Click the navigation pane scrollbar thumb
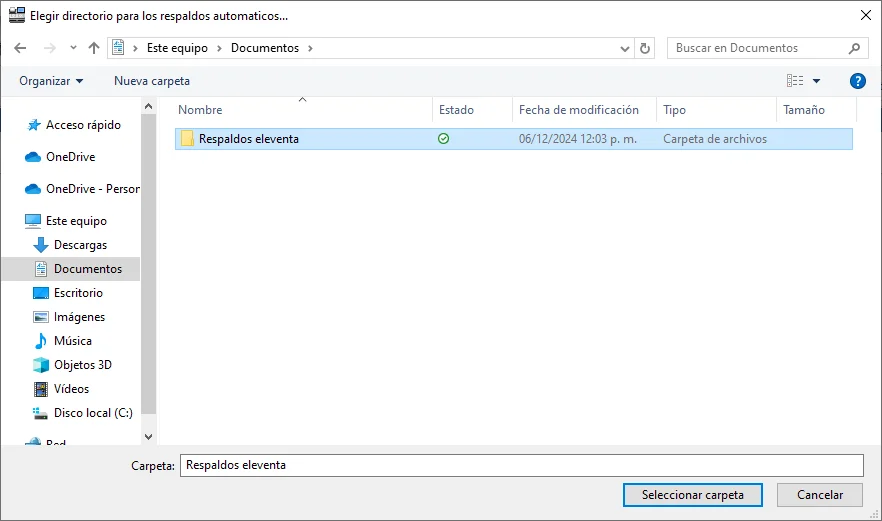The width and height of the screenshot is (882, 521). 148,264
